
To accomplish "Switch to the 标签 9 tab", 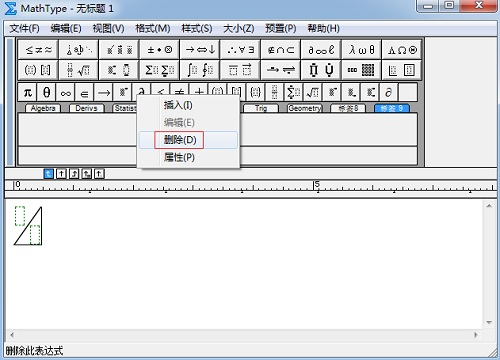I will coord(392,108).
